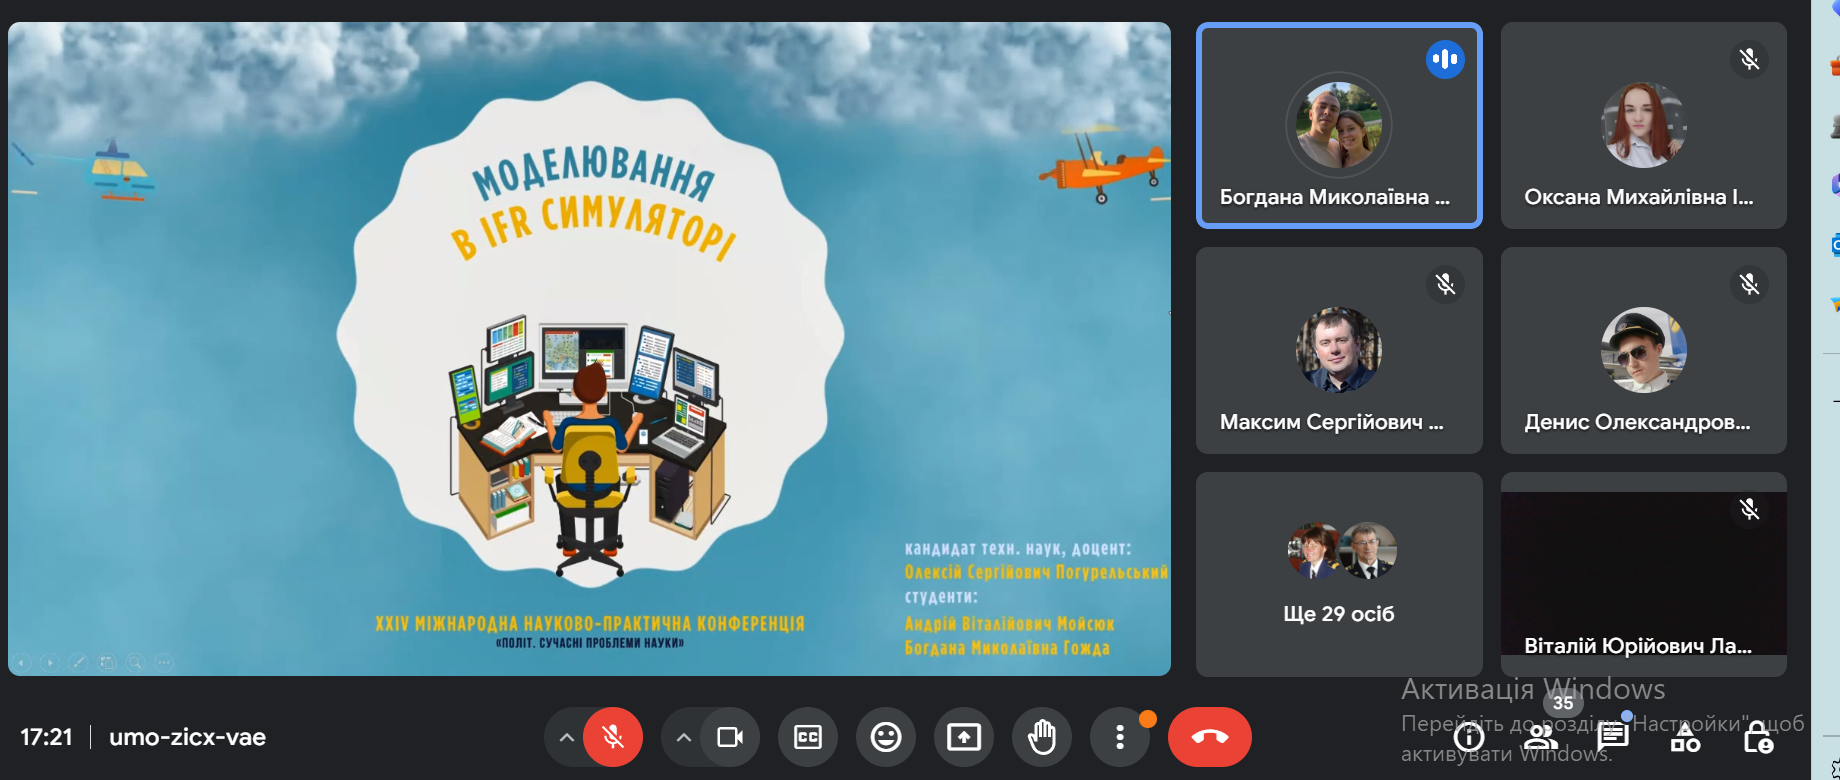
Task: Leave the call with the red hang-up button
Action: [1210, 737]
